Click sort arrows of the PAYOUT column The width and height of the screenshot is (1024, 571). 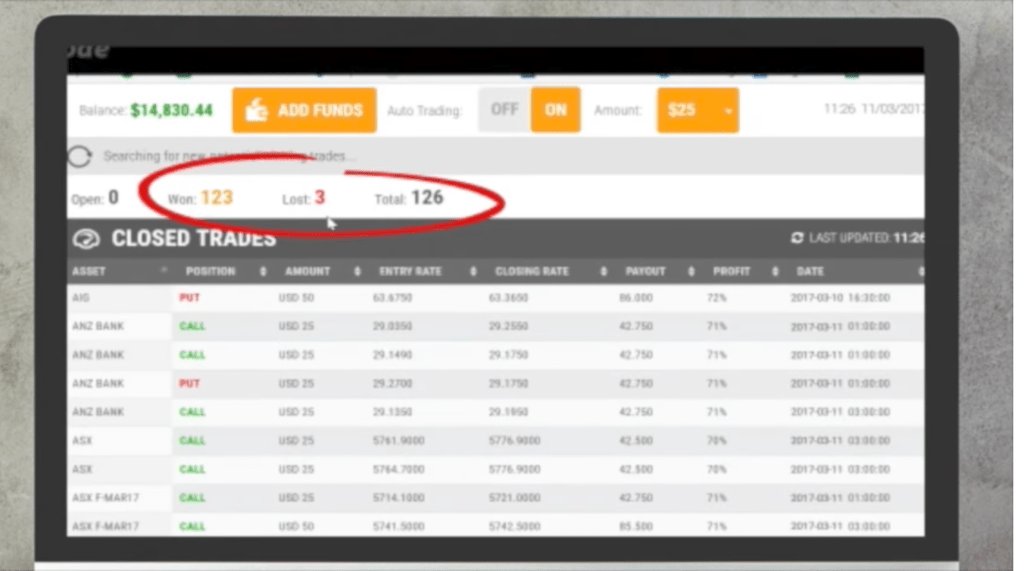pyautogui.click(x=692, y=271)
